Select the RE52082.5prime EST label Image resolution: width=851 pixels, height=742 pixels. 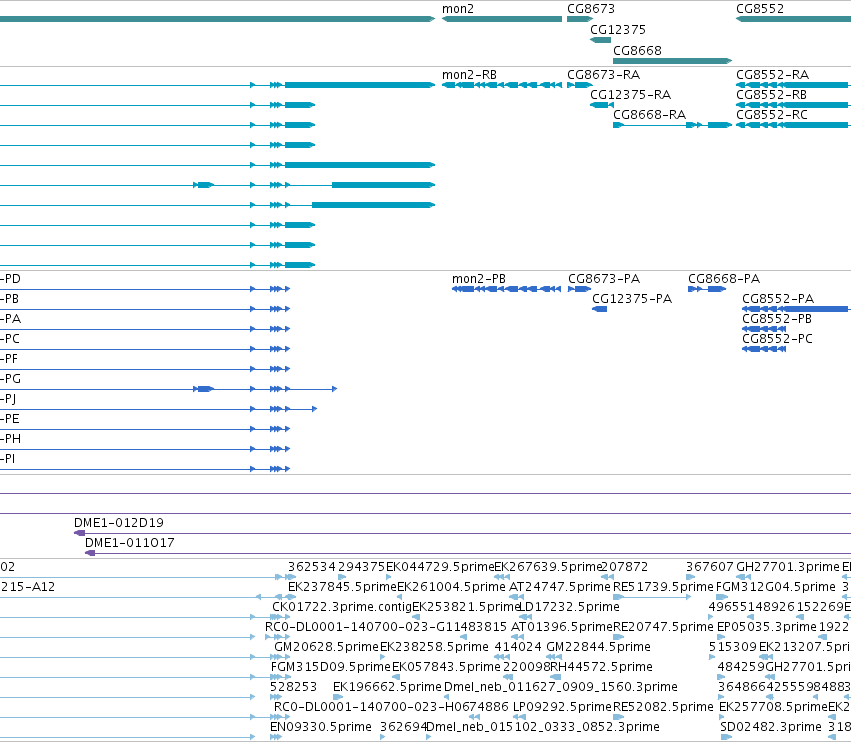pyautogui.click(x=663, y=707)
